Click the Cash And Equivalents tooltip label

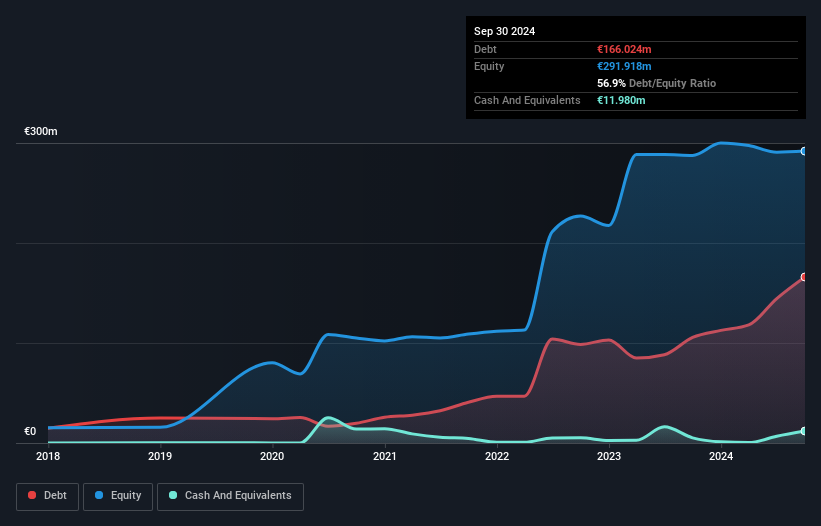[527, 100]
